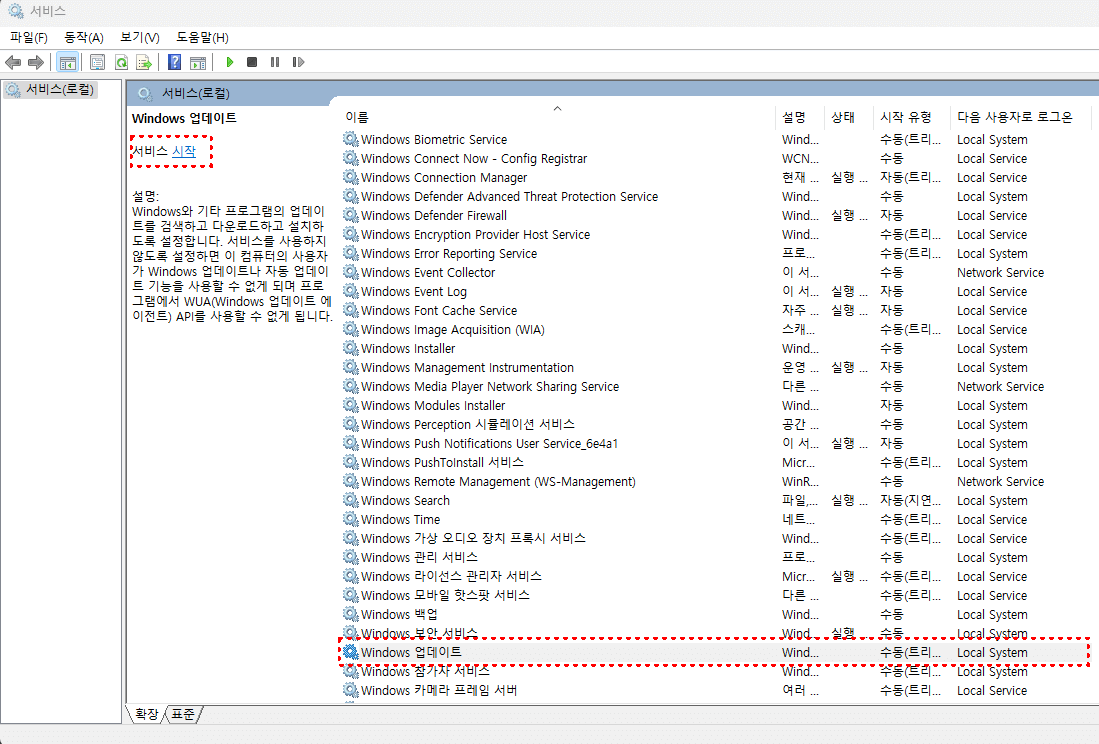This screenshot has width=1099, height=744.
Task: Click gear icon beside Windows Event Log
Action: click(x=350, y=291)
